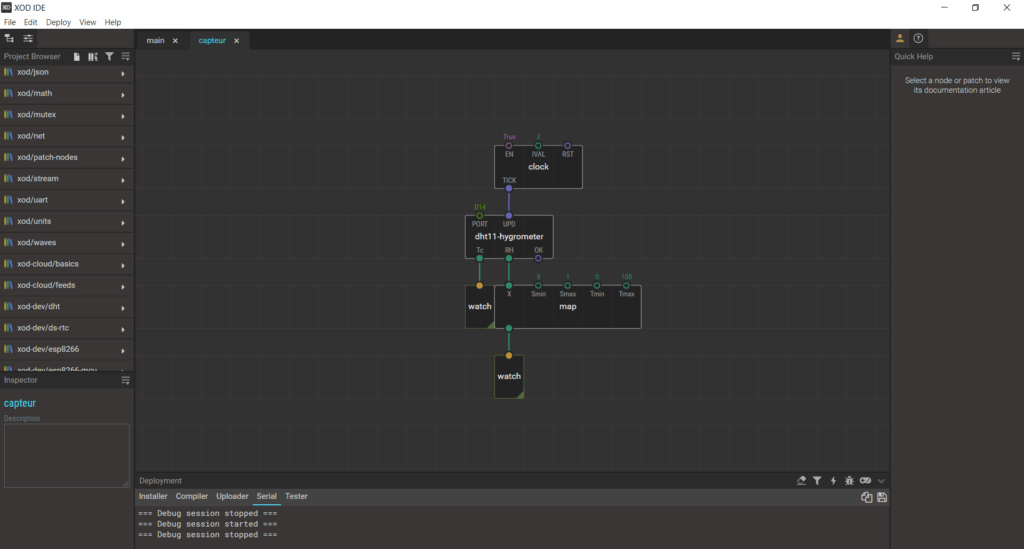The height and width of the screenshot is (549, 1024).
Task: Start debugging with the bug icon
Action: tap(849, 480)
